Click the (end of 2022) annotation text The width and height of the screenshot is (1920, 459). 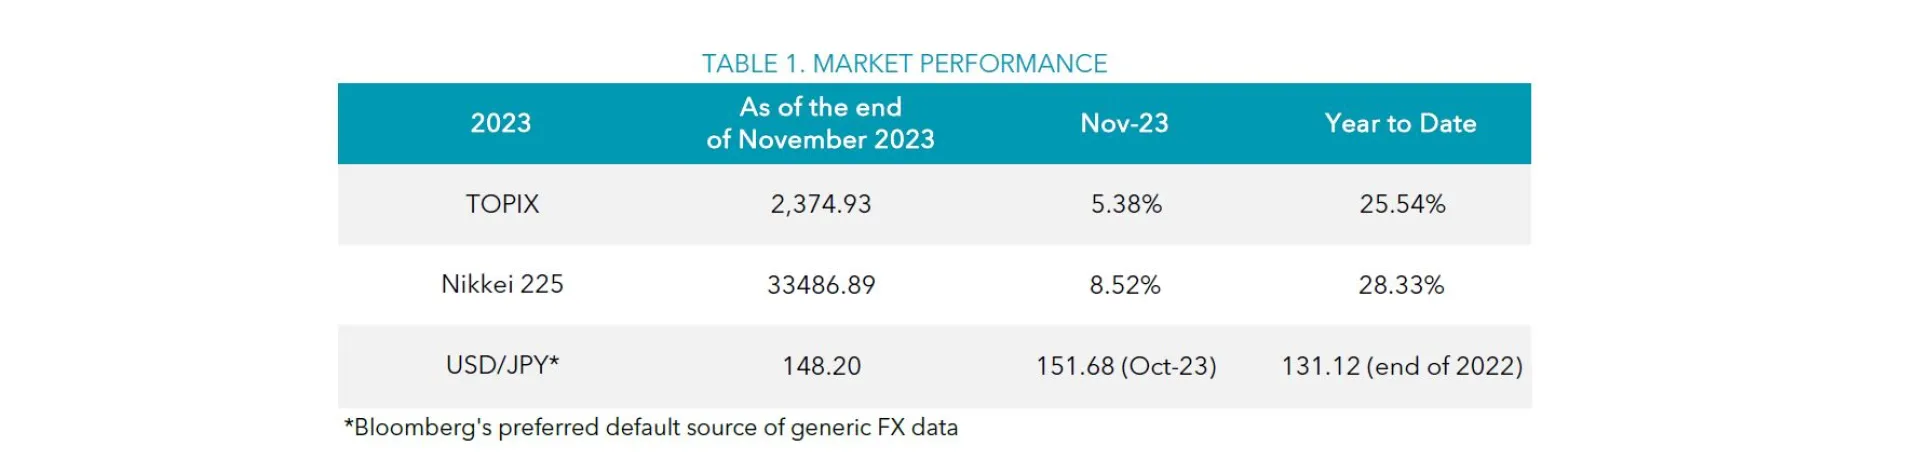tap(1445, 366)
